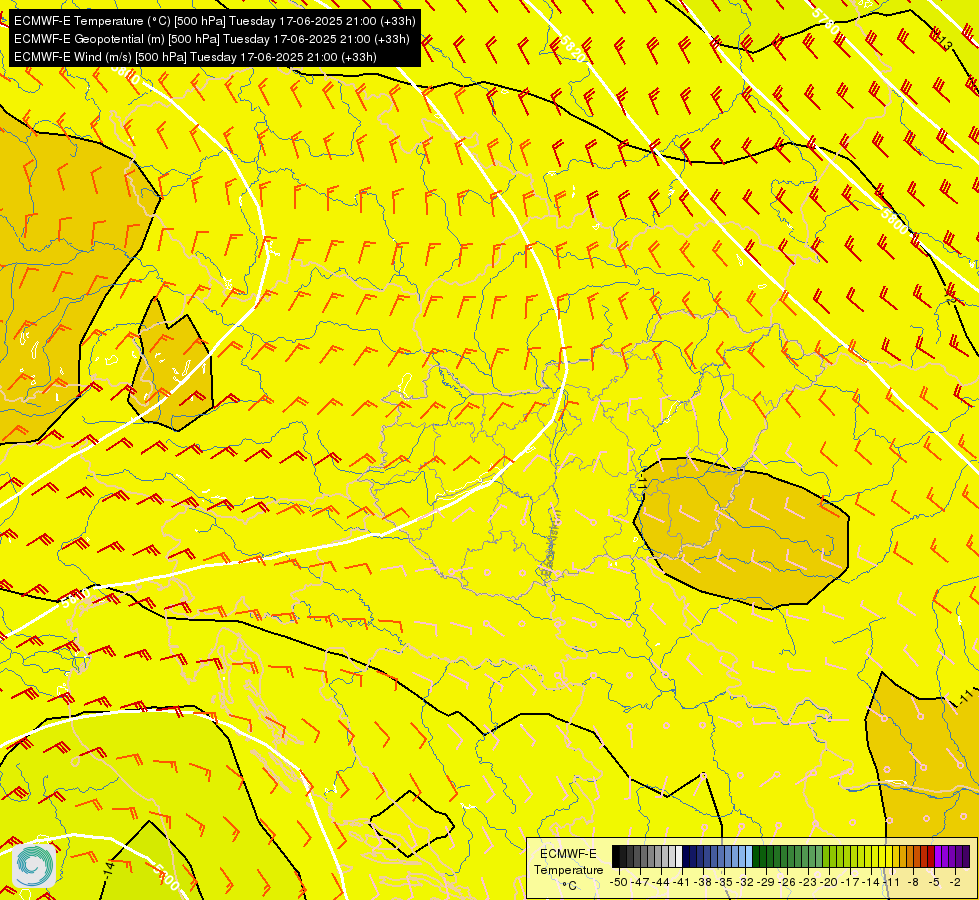The height and width of the screenshot is (900, 979).
Task: Click the -50 value on the legend scale
Action: coord(619,883)
